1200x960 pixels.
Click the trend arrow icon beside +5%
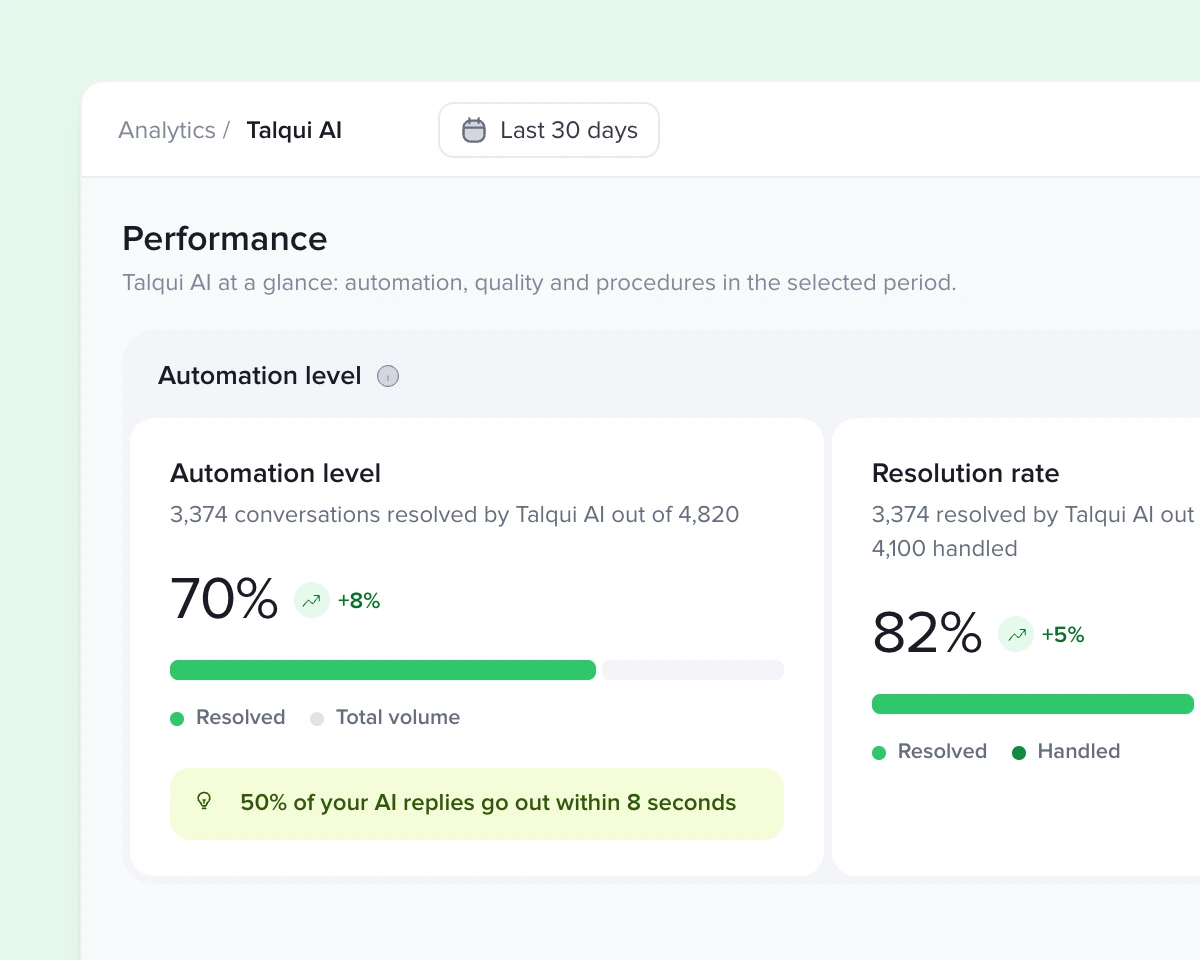1016,635
